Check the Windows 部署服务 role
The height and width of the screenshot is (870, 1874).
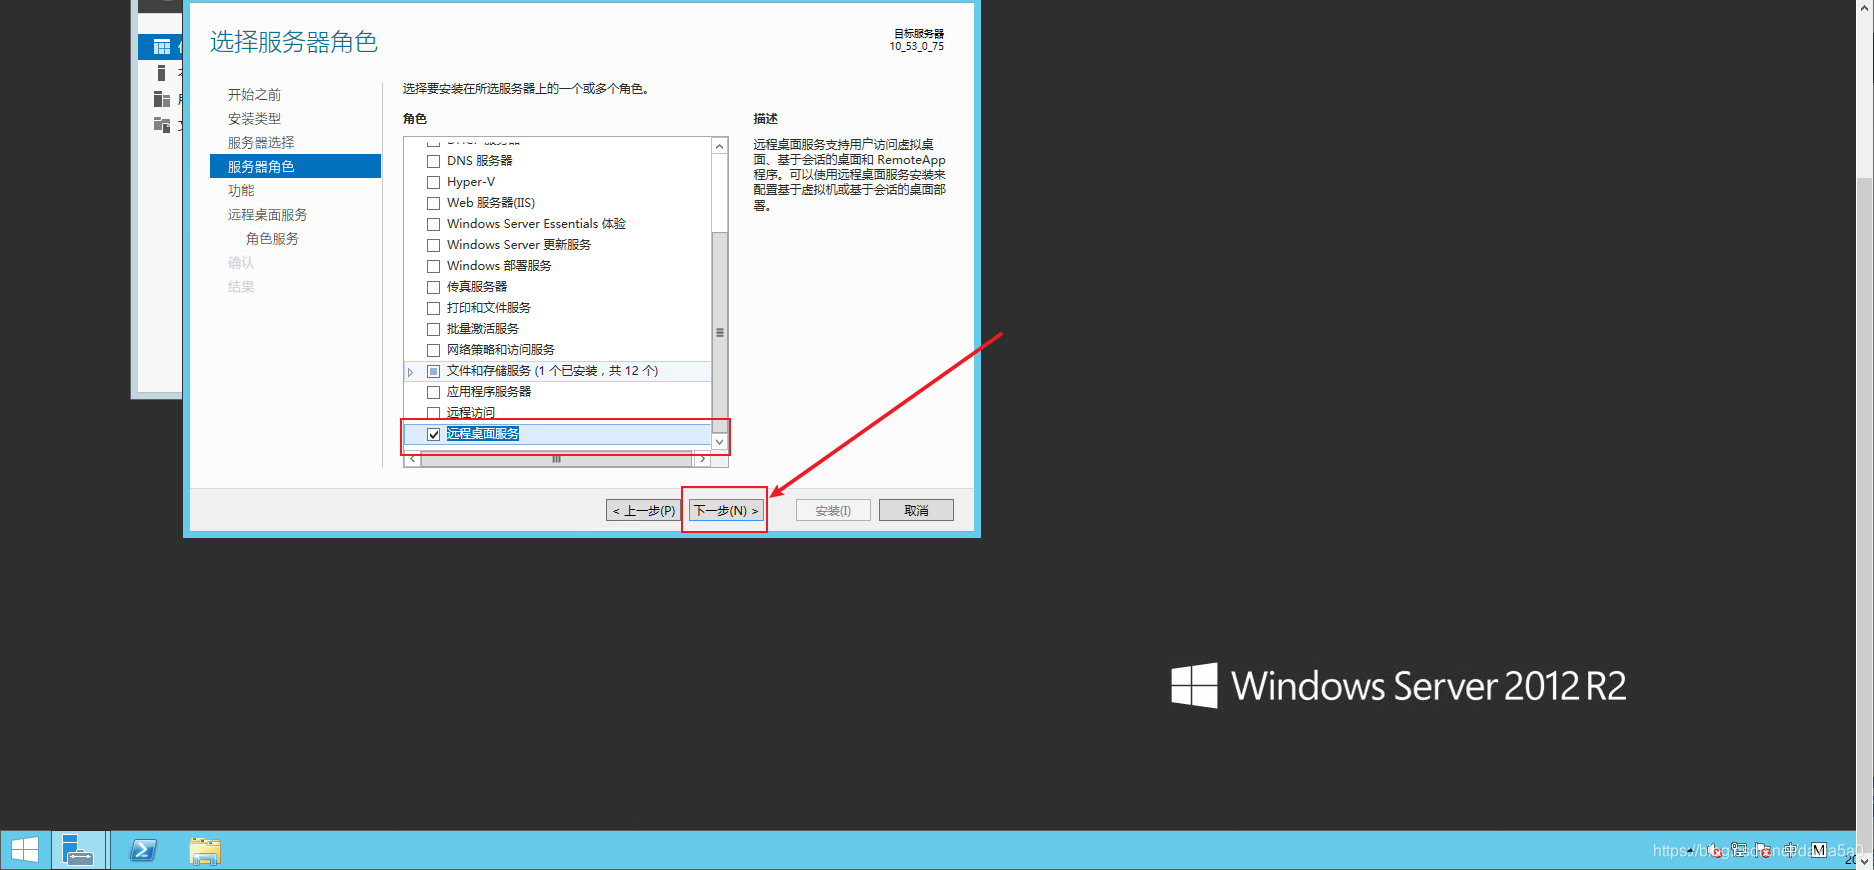[433, 266]
